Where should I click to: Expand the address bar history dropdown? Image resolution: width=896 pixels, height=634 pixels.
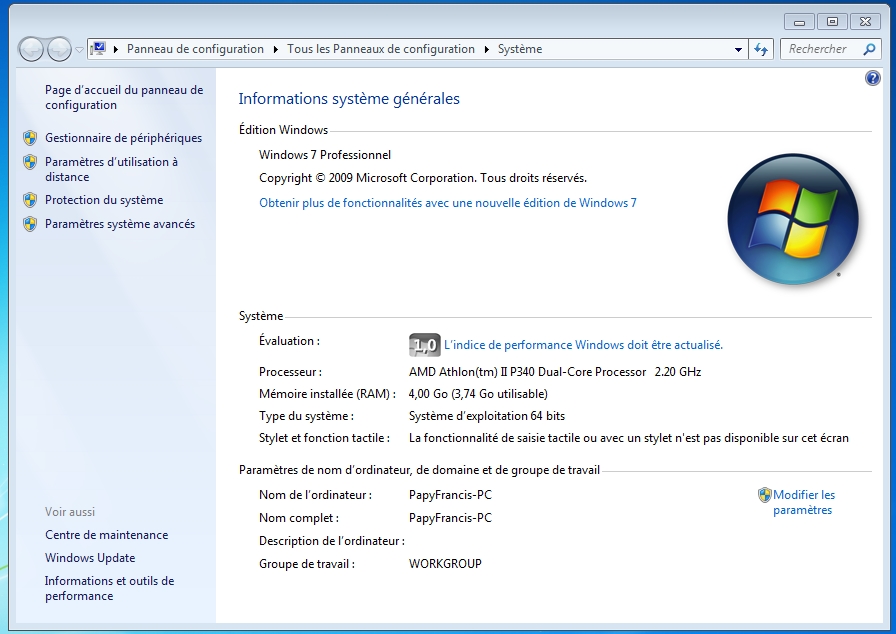(x=738, y=49)
